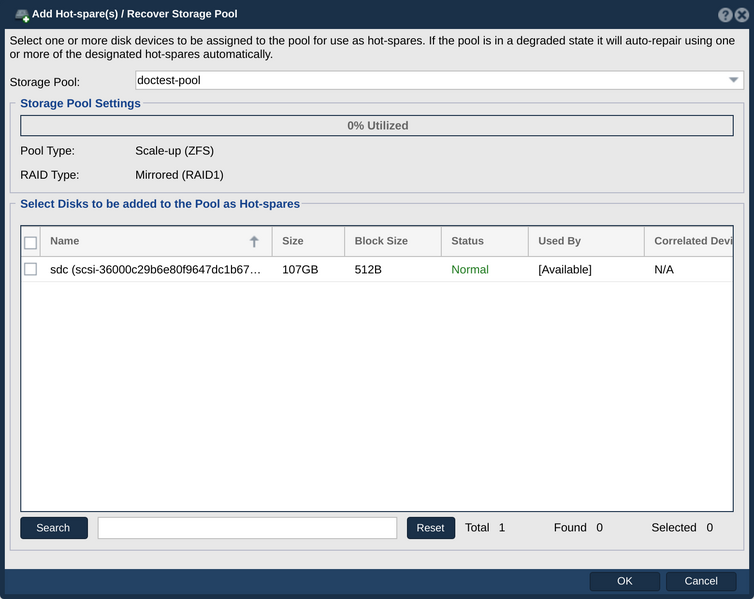The image size is (754, 599).
Task: Click the 0% Utilized progress bar
Action: tap(377, 125)
